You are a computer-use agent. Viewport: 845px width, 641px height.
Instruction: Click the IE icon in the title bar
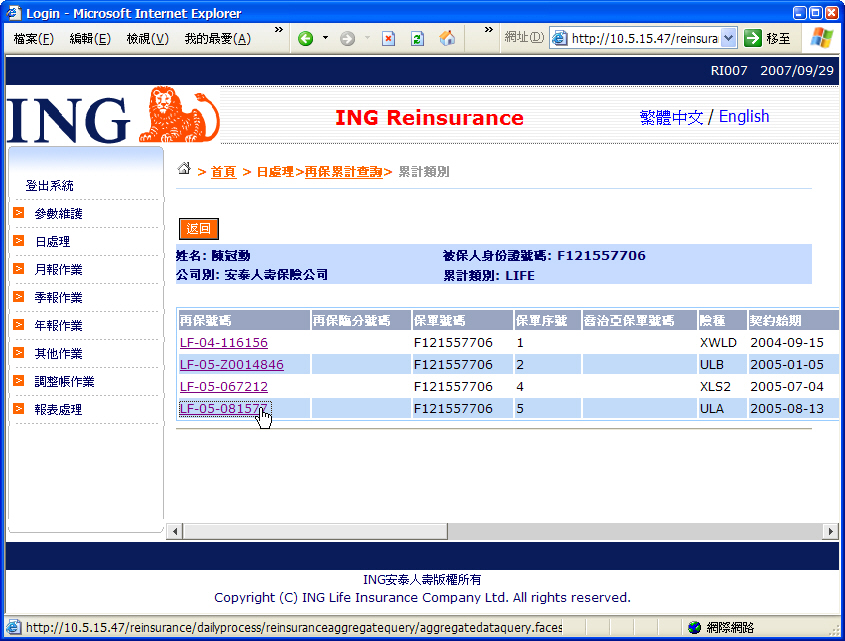(13, 12)
